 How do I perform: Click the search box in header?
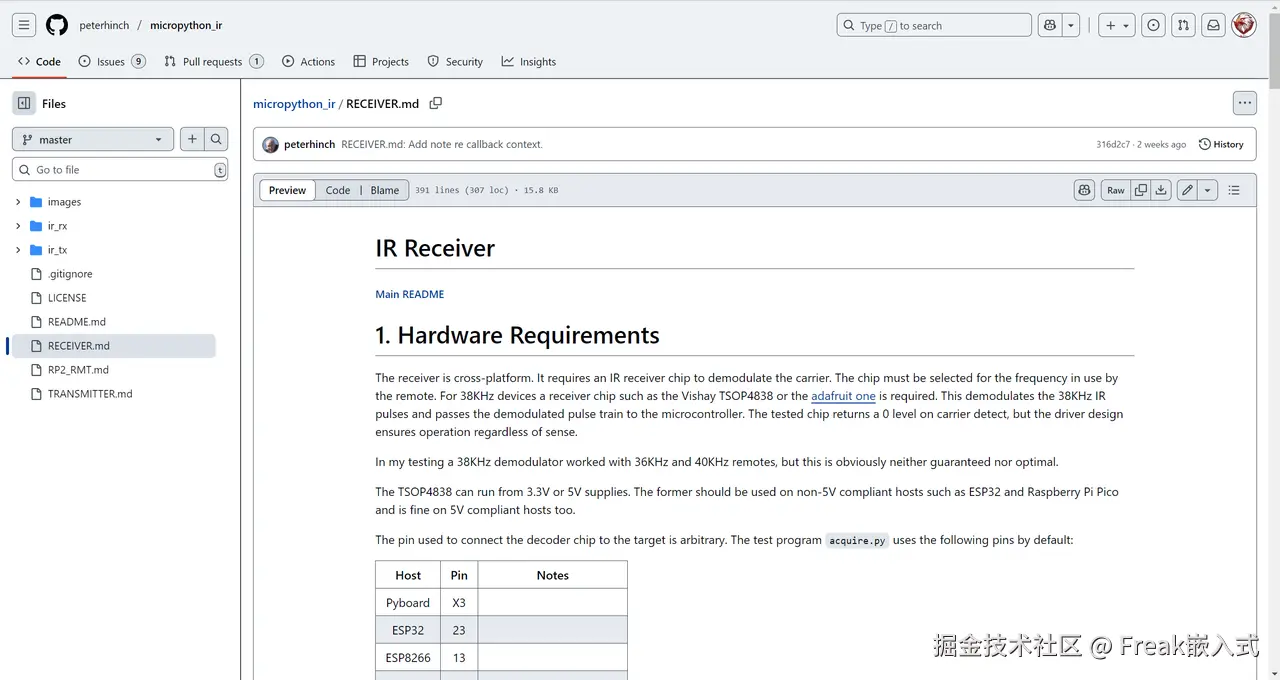pyautogui.click(x=934, y=25)
